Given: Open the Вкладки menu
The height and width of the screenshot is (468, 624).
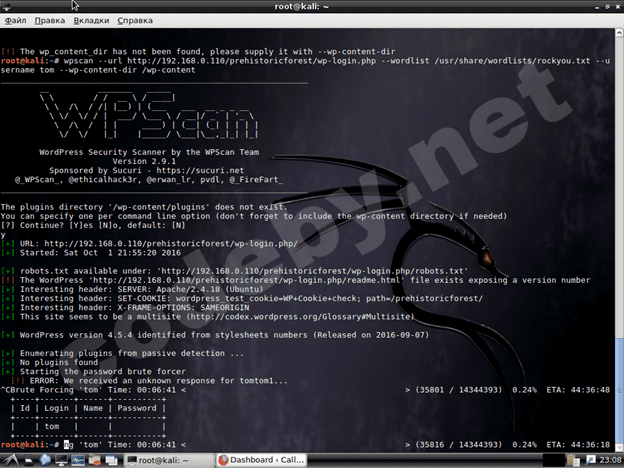Looking at the screenshot, I should 91,20.
